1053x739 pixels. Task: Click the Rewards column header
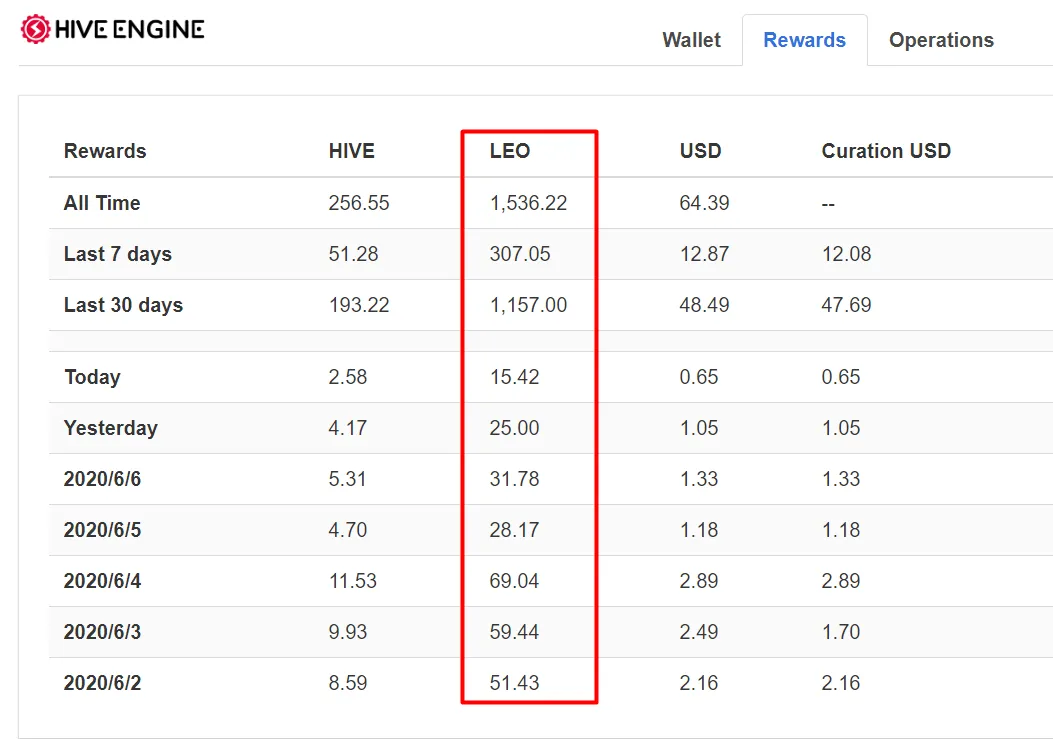[105, 151]
